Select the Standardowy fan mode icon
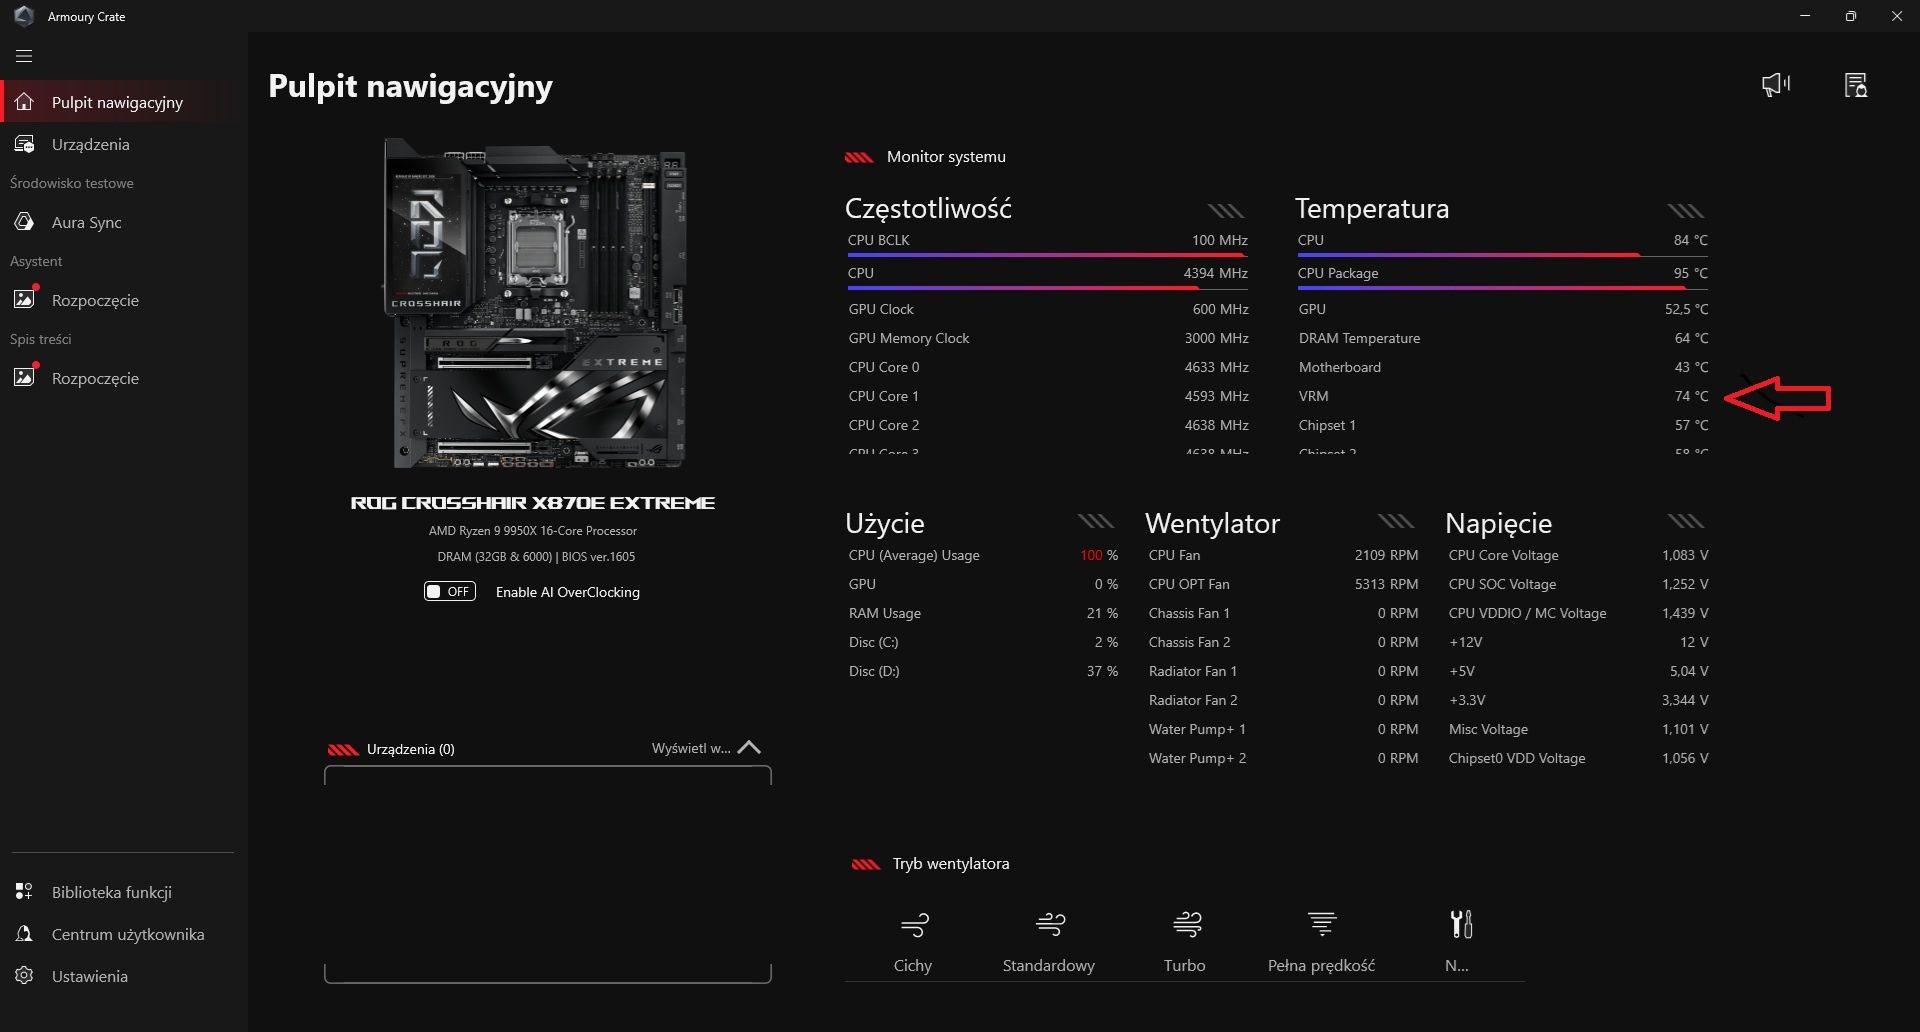The height and width of the screenshot is (1032, 1920). tap(1050, 924)
